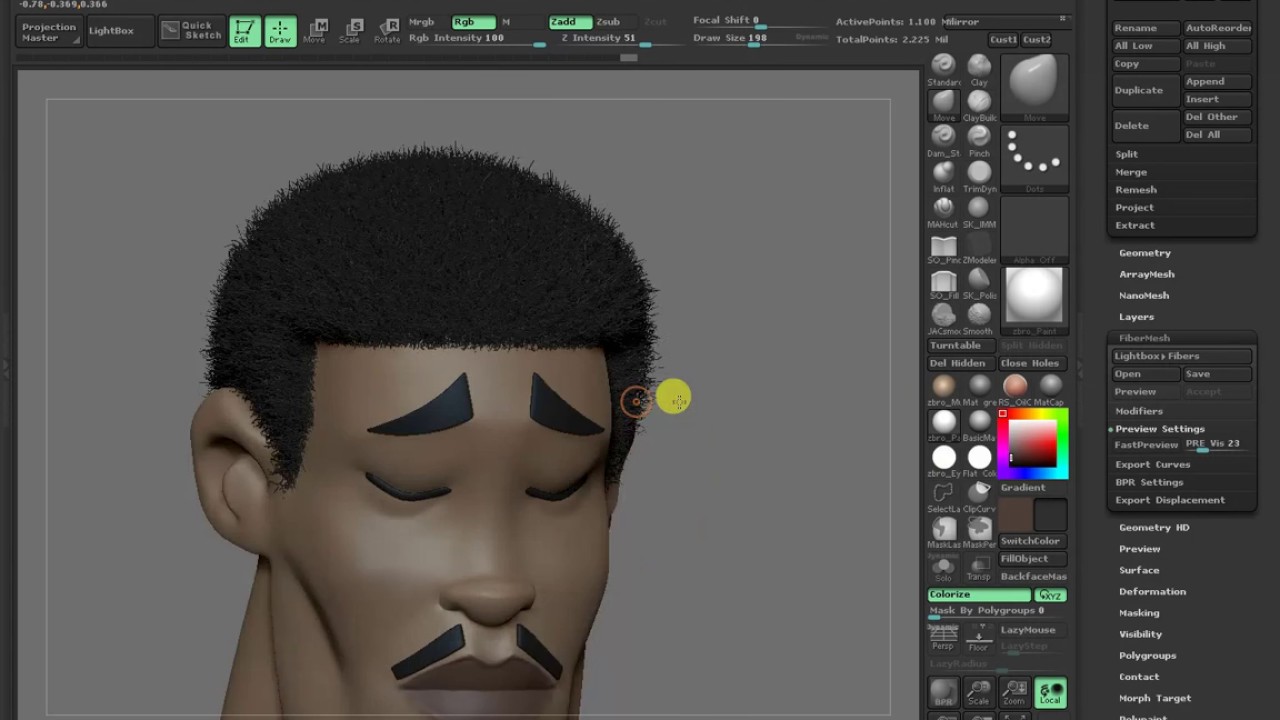Toggle Transp transparency mode
The height and width of the screenshot is (720, 1280).
click(x=979, y=569)
